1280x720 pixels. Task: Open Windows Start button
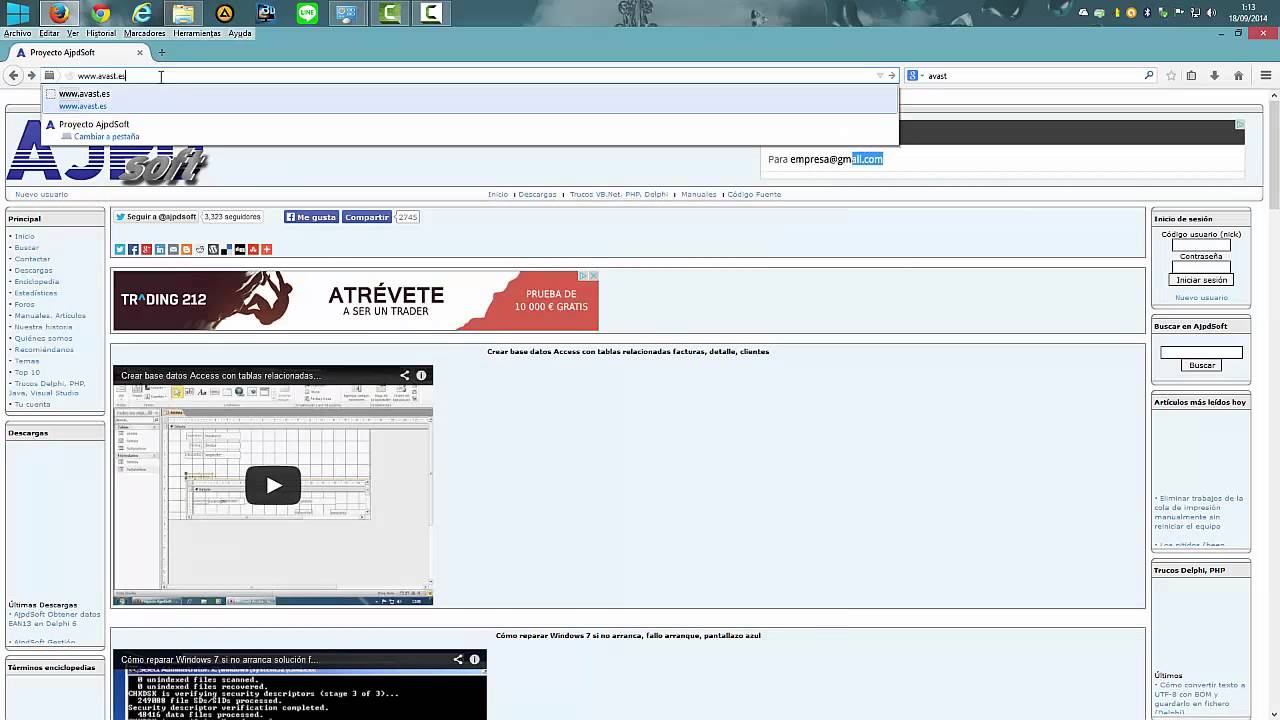(18, 13)
